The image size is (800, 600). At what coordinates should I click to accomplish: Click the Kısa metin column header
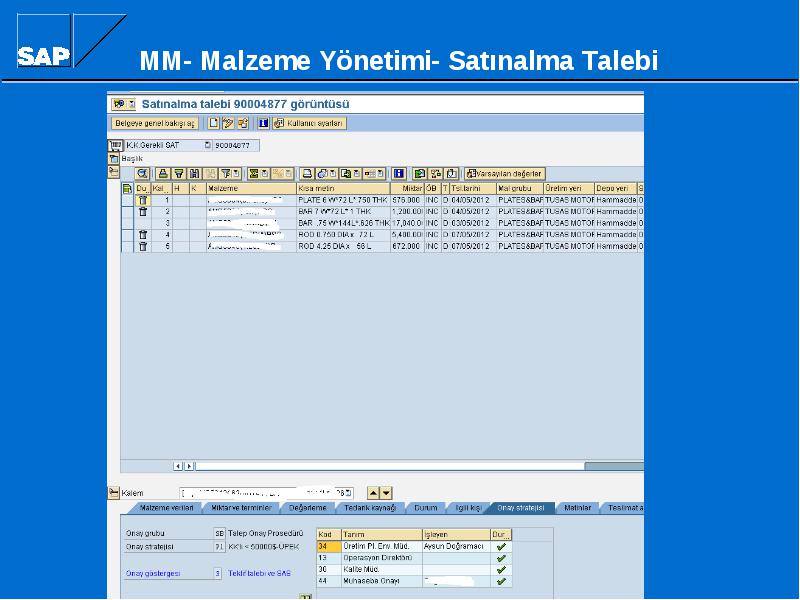point(343,189)
